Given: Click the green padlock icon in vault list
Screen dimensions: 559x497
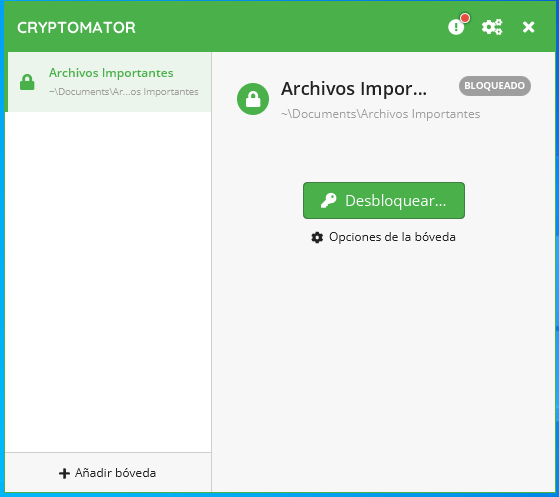Looking at the screenshot, I should [27, 82].
